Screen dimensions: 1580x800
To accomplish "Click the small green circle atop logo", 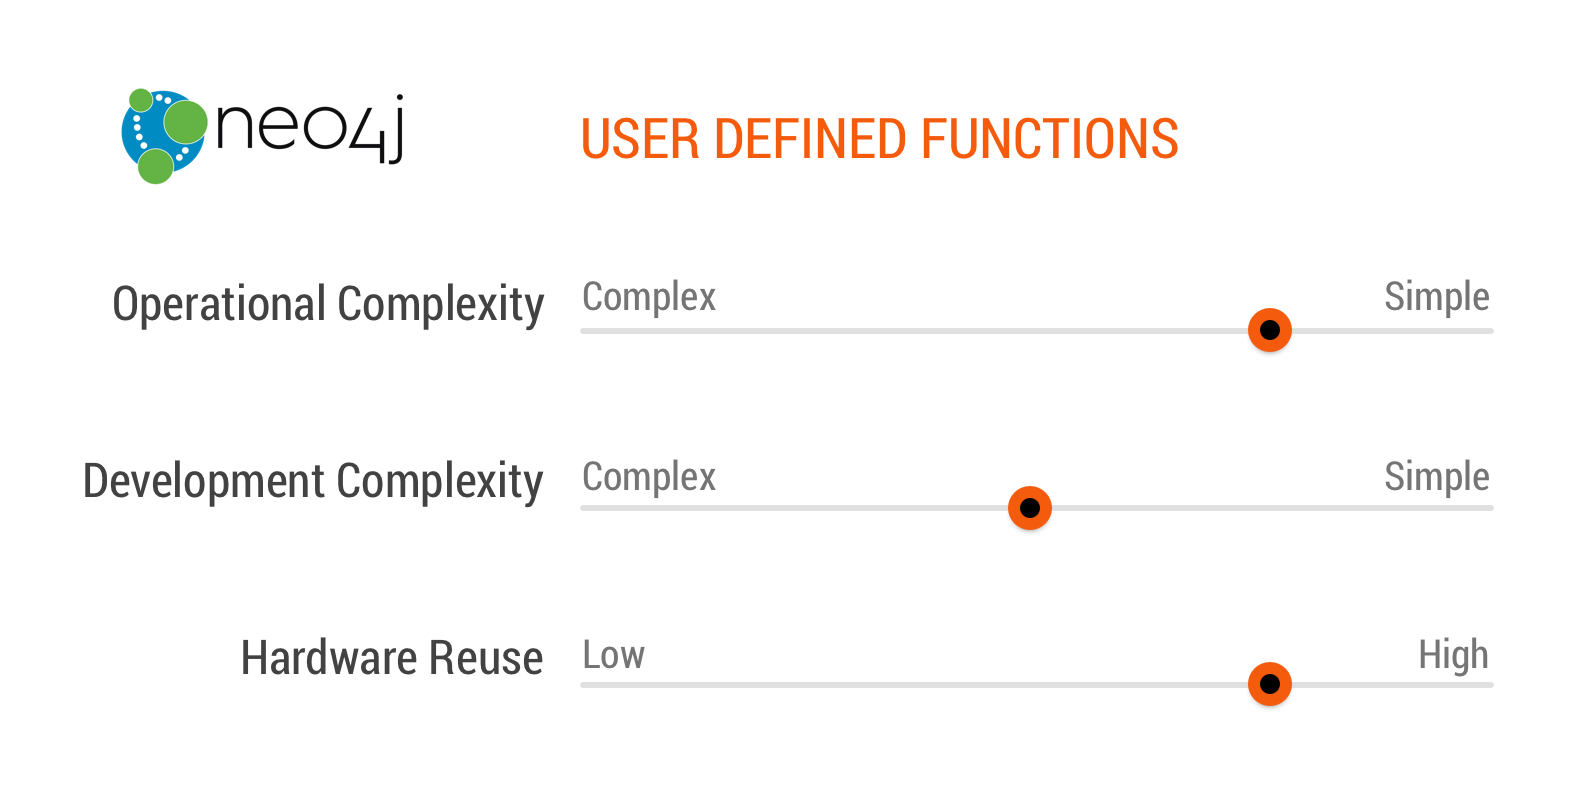I will point(141,99).
